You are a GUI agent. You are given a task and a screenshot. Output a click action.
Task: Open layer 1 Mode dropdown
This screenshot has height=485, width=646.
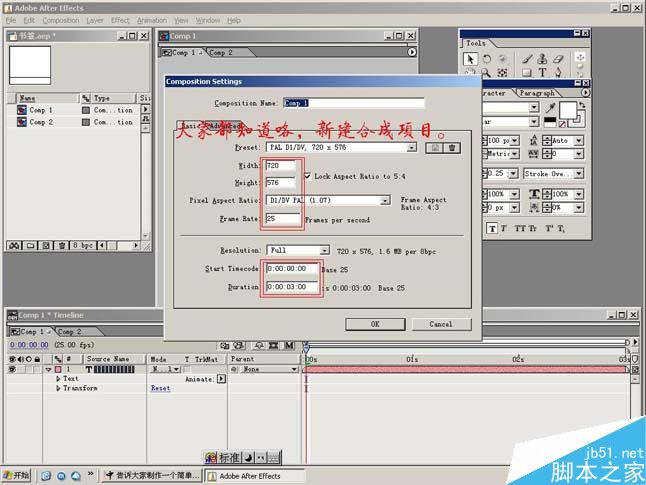coord(166,369)
